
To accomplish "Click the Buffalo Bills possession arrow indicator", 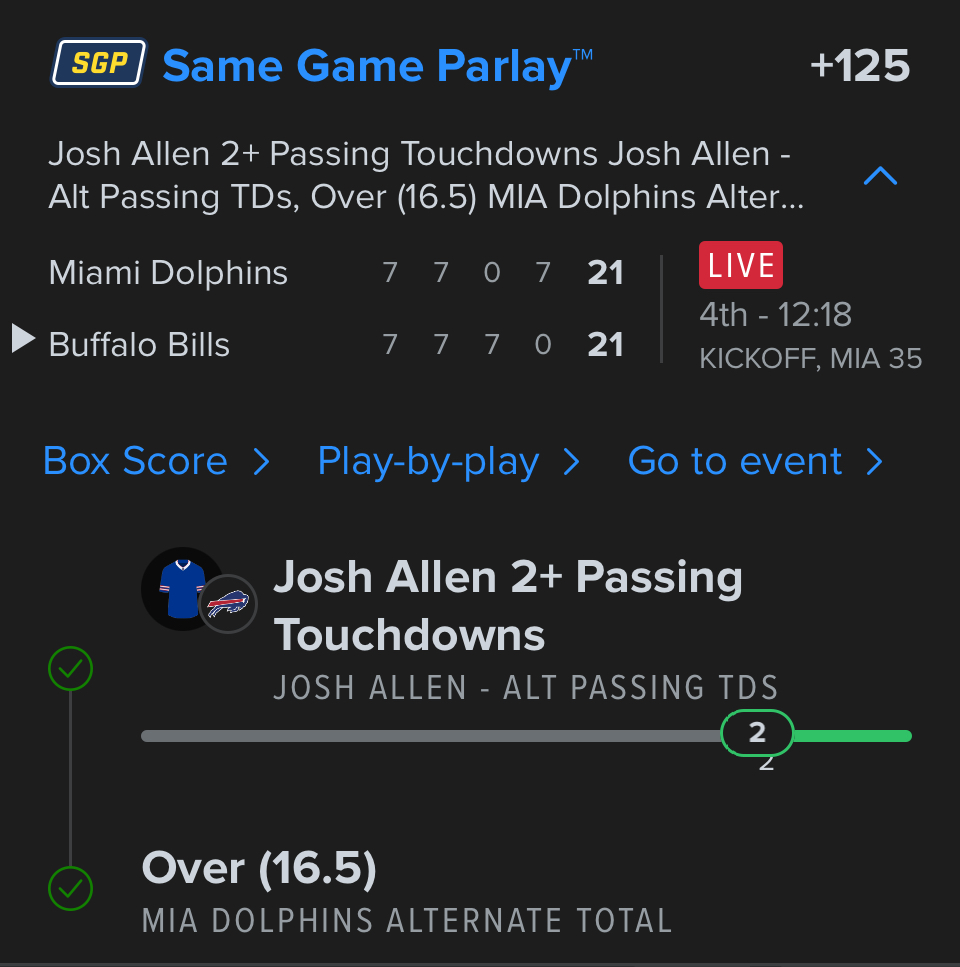I will click(23, 339).
